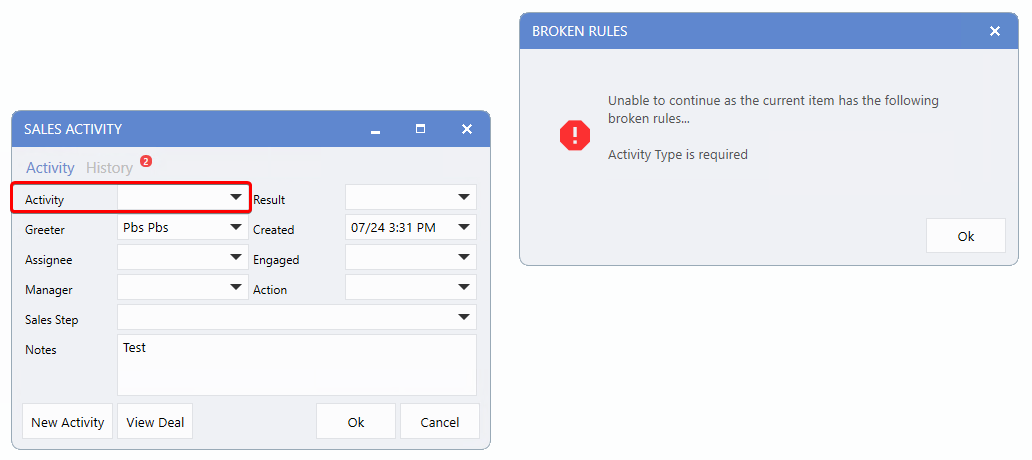
Task: Click the New Activity button
Action: point(67,422)
